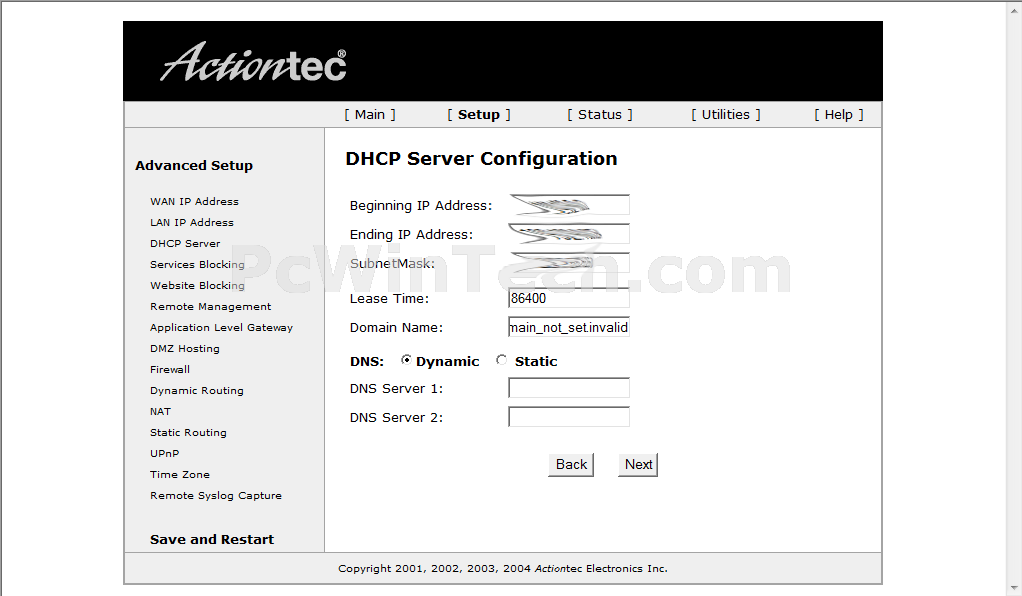Image resolution: width=1022 pixels, height=596 pixels.
Task: Click Save and Restart link
Action: tap(212, 539)
